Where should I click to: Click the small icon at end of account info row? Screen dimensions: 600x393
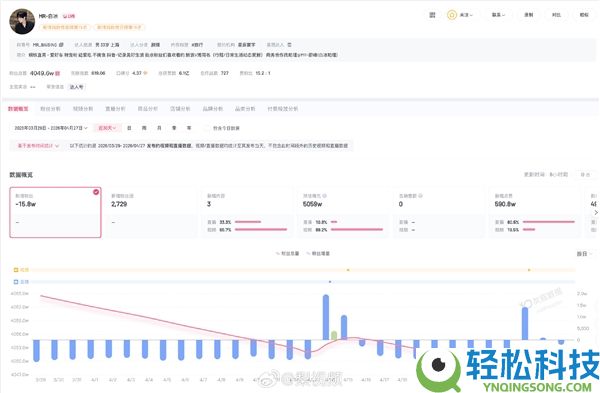click(x=289, y=45)
